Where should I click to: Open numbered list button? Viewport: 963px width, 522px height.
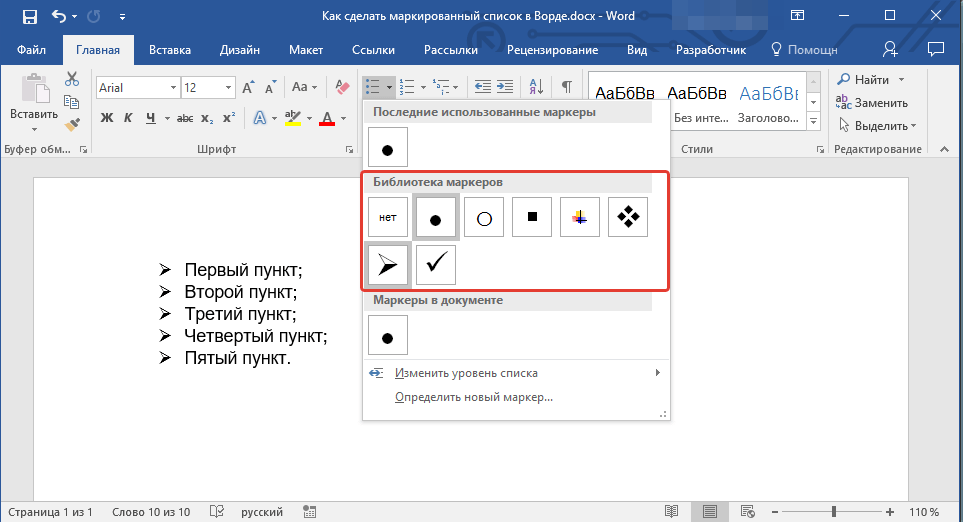click(407, 87)
